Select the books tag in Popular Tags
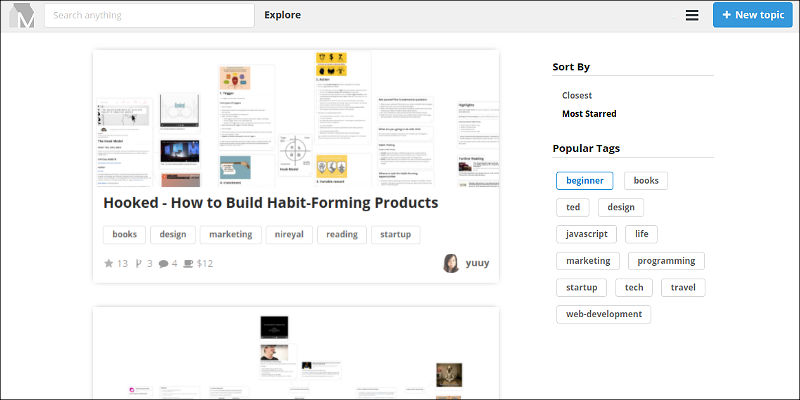This screenshot has height=400, width=800. (646, 181)
